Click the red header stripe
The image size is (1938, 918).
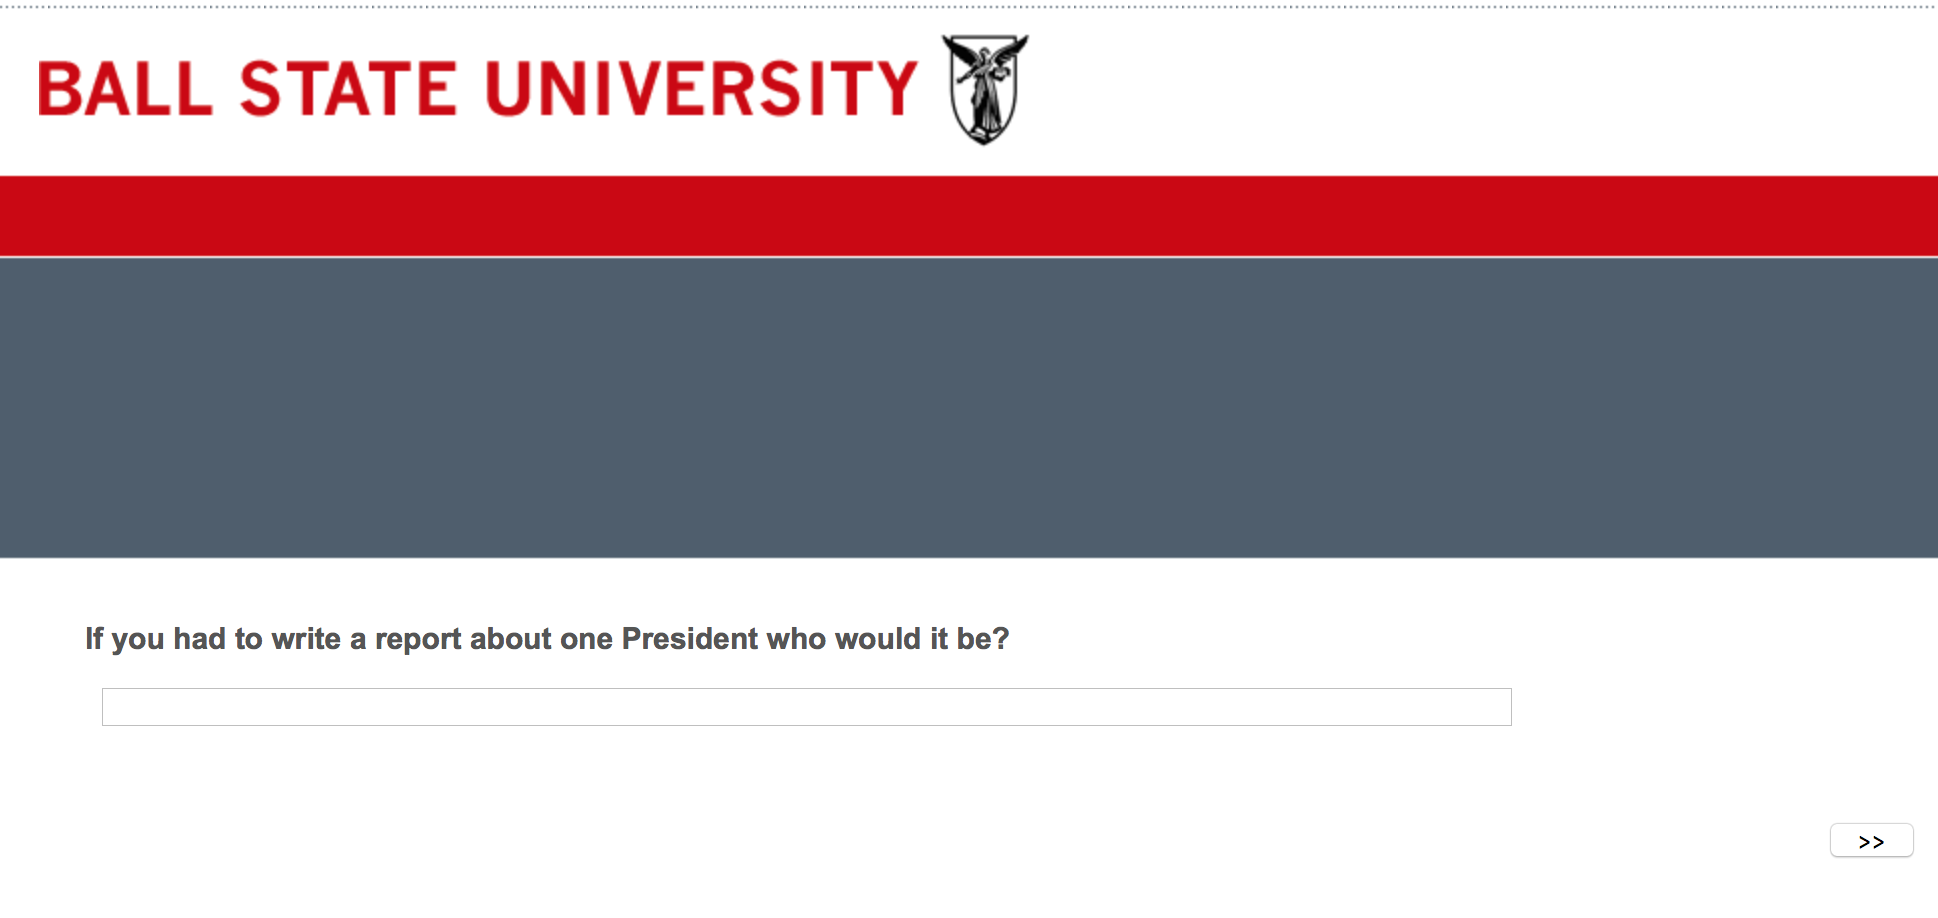pos(968,216)
